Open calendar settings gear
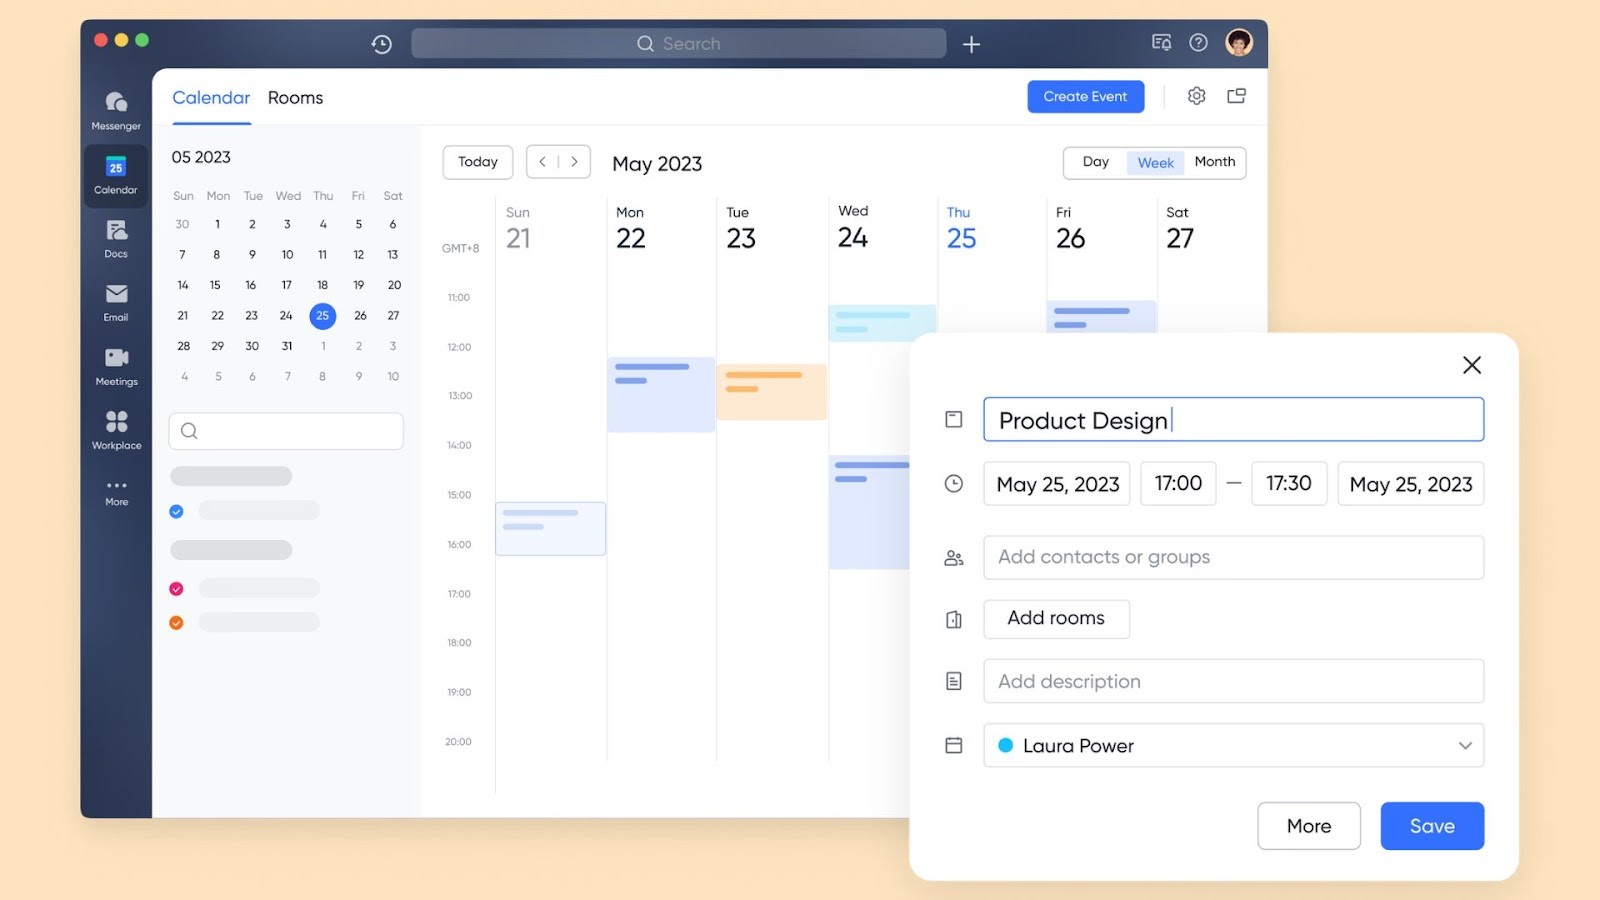The image size is (1600, 900). (x=1196, y=96)
